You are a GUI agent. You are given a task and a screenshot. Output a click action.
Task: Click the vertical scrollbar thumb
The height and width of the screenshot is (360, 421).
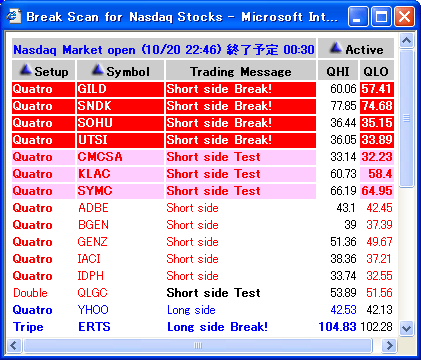click(406, 118)
